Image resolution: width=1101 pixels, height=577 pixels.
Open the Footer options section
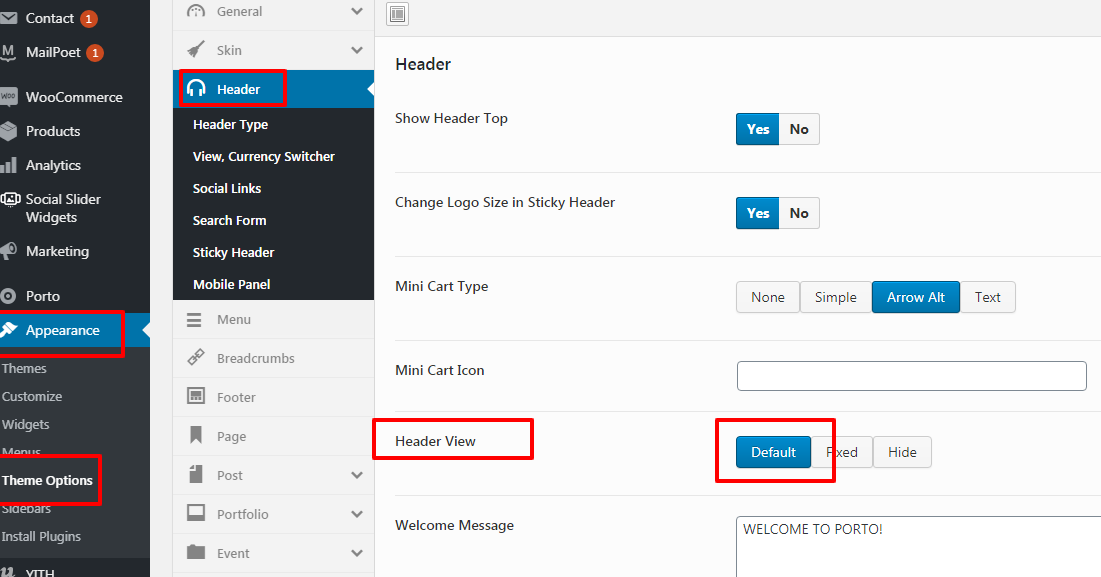273,397
